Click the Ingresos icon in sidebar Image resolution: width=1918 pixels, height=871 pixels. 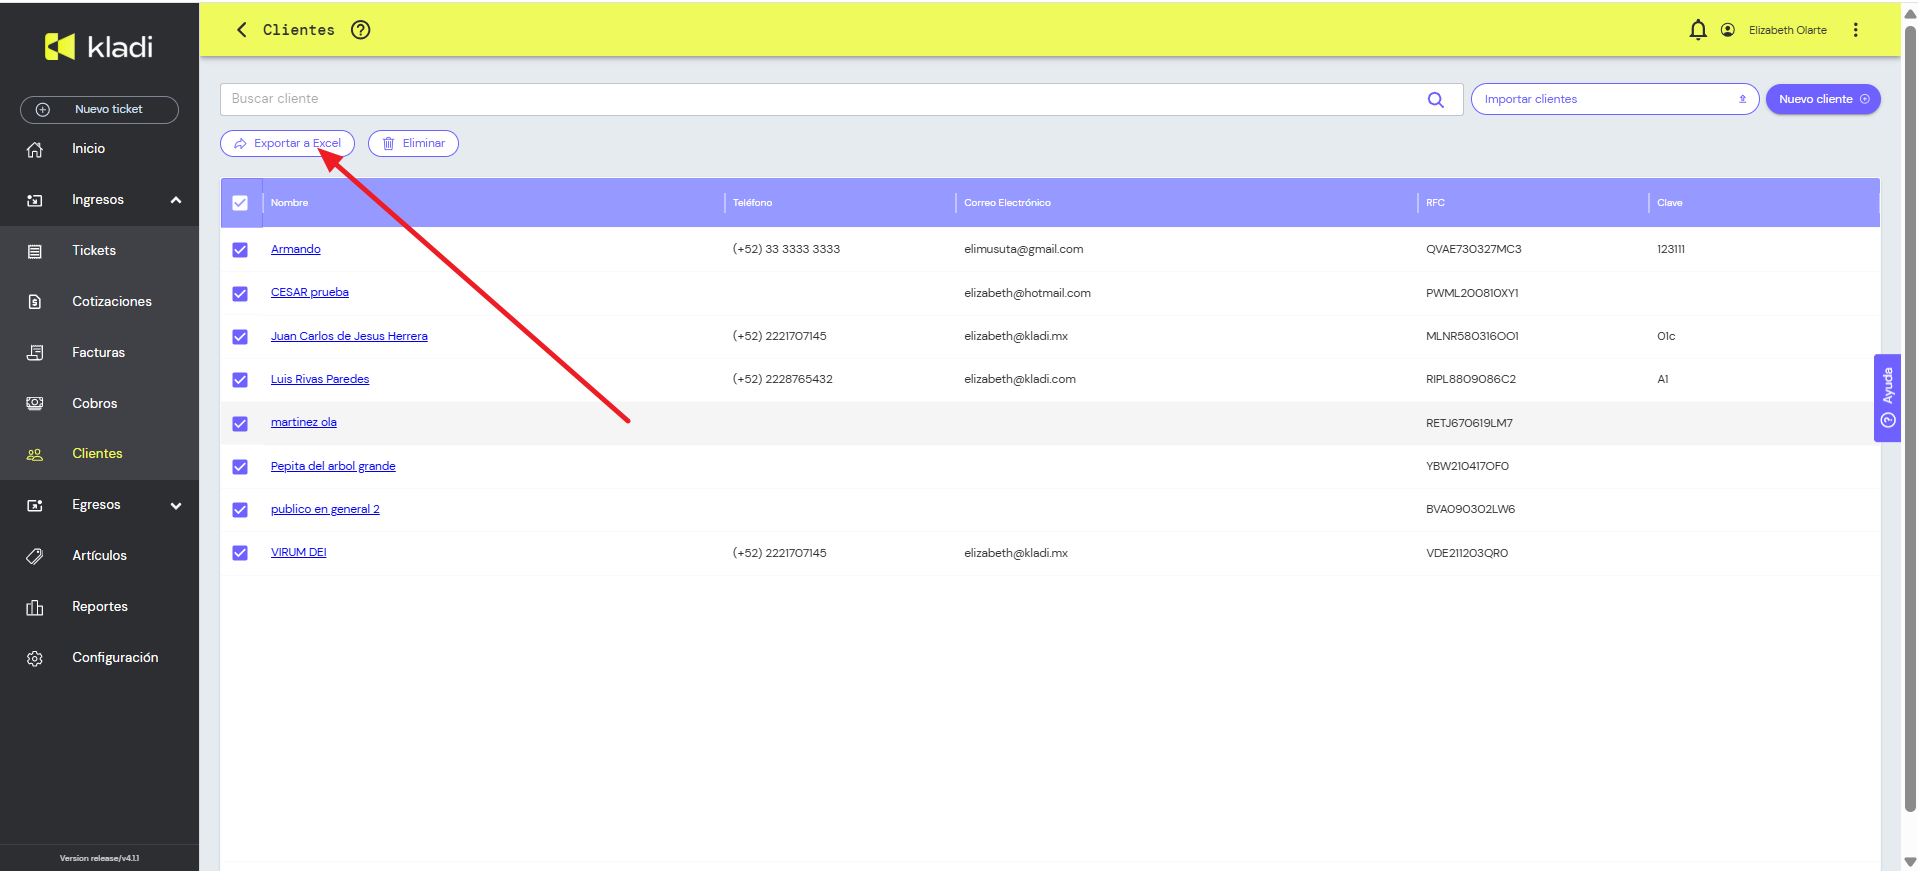[35, 200]
